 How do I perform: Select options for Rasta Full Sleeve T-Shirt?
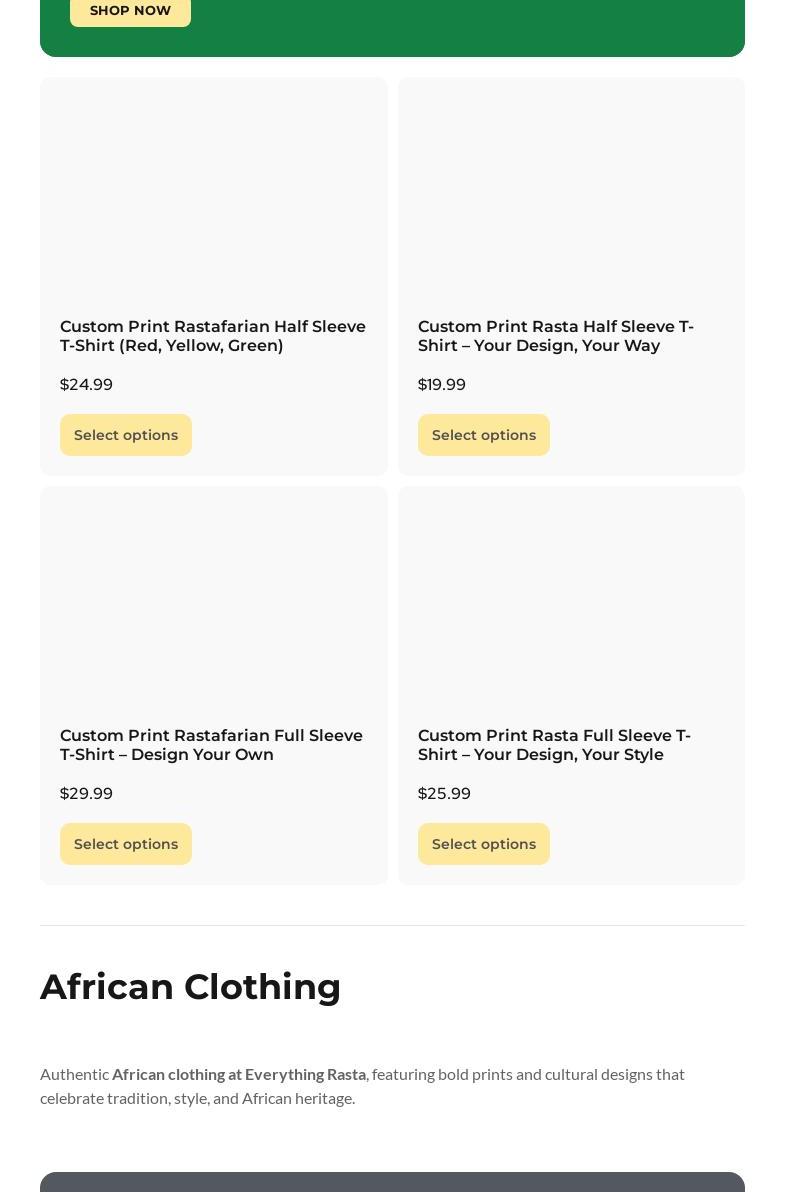coord(484,844)
